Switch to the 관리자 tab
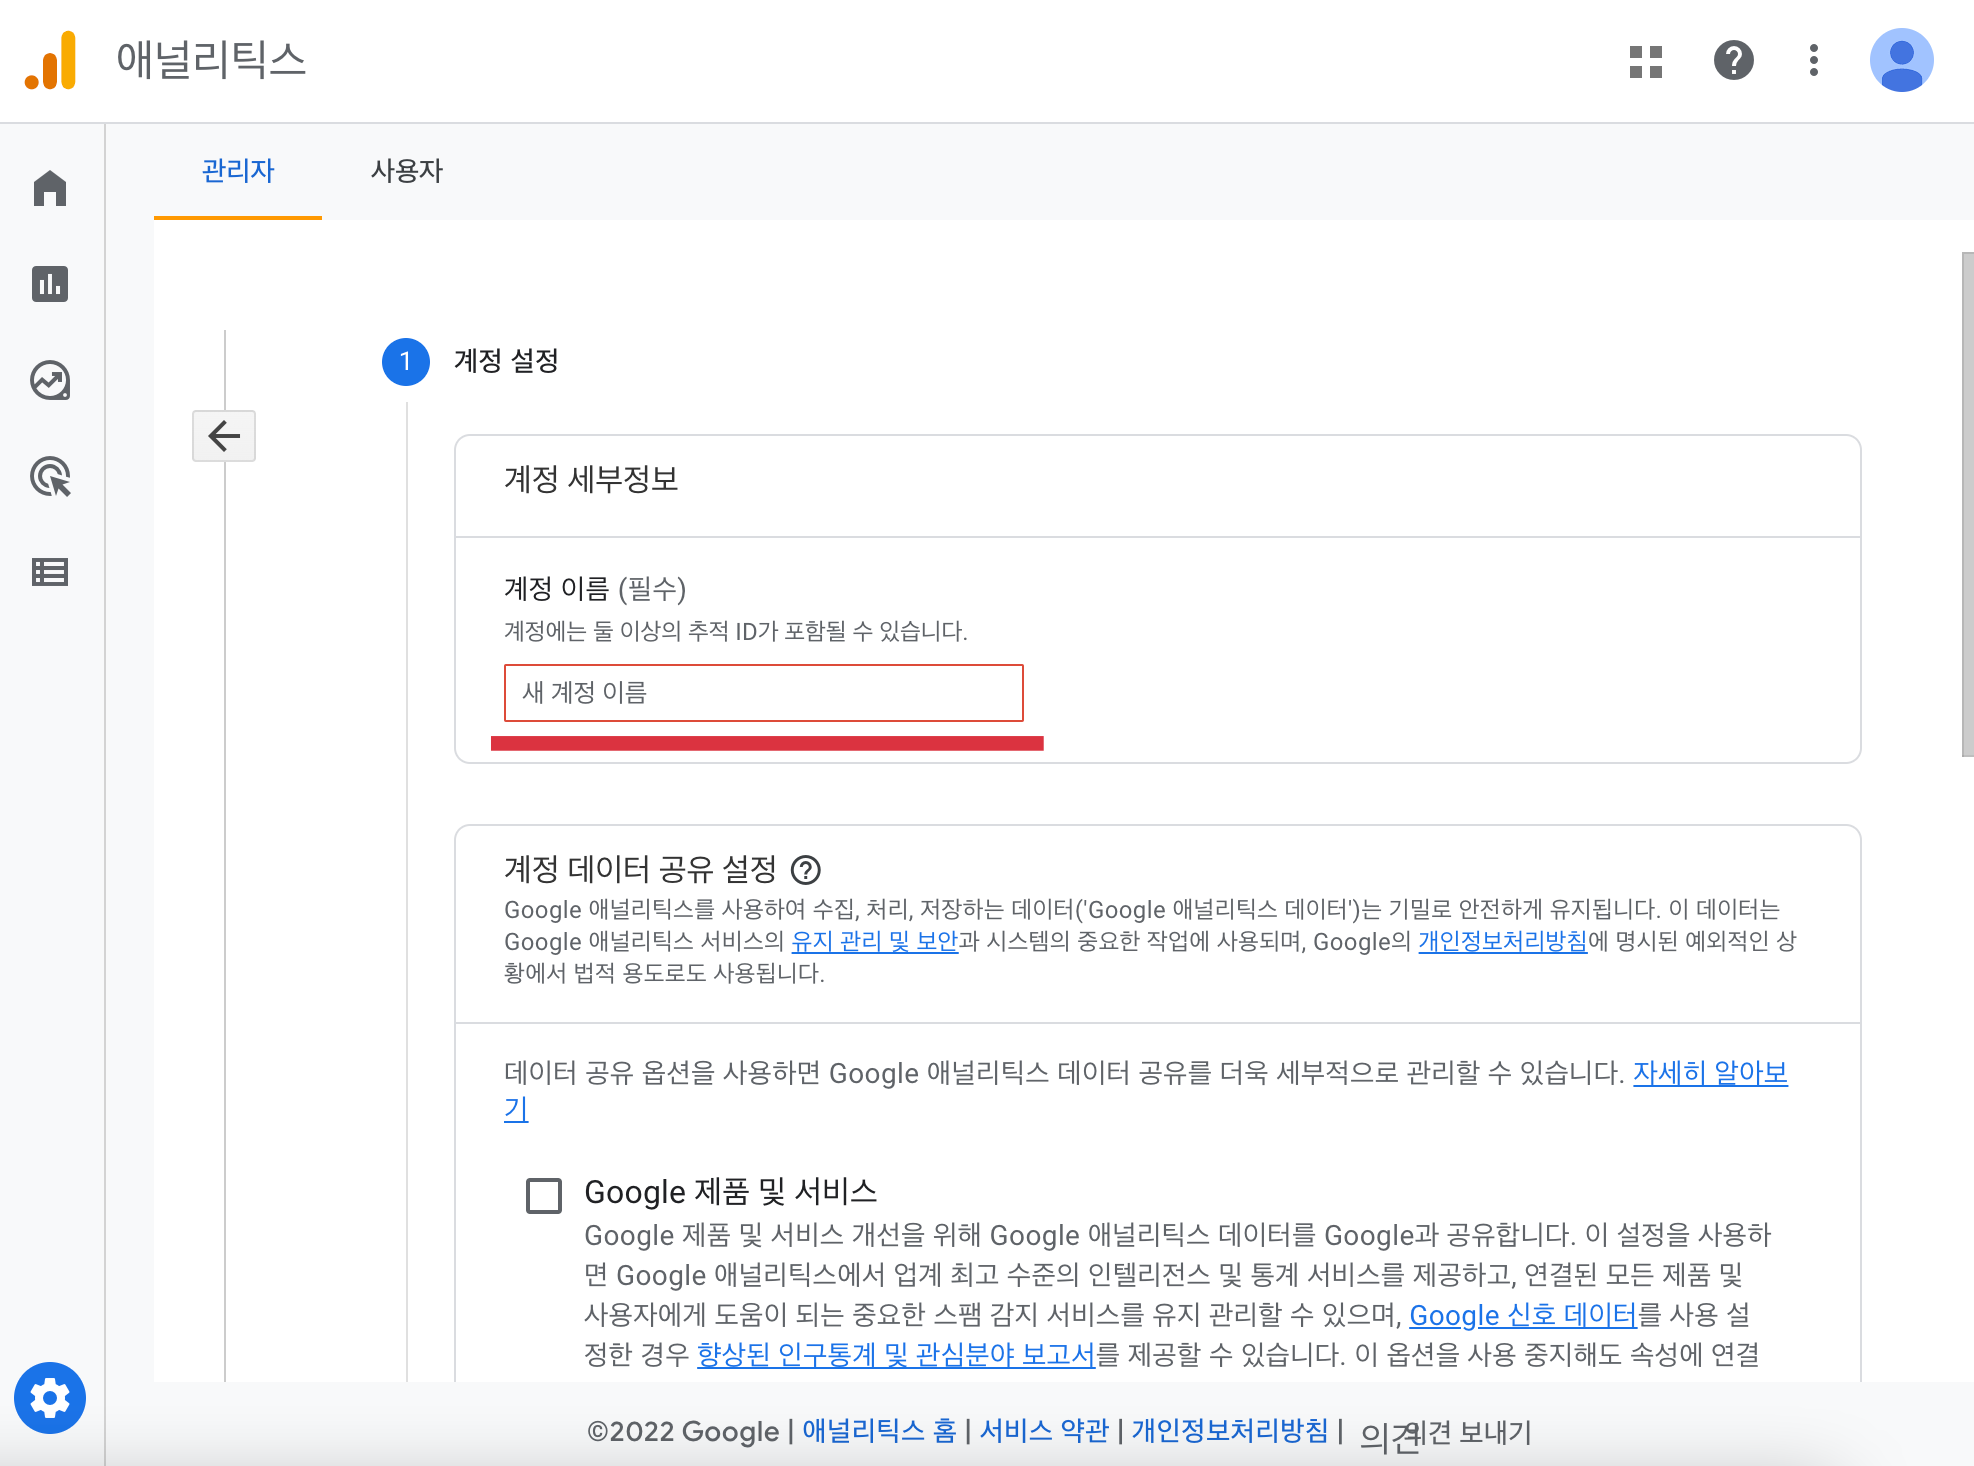The width and height of the screenshot is (1974, 1466). pos(238,171)
